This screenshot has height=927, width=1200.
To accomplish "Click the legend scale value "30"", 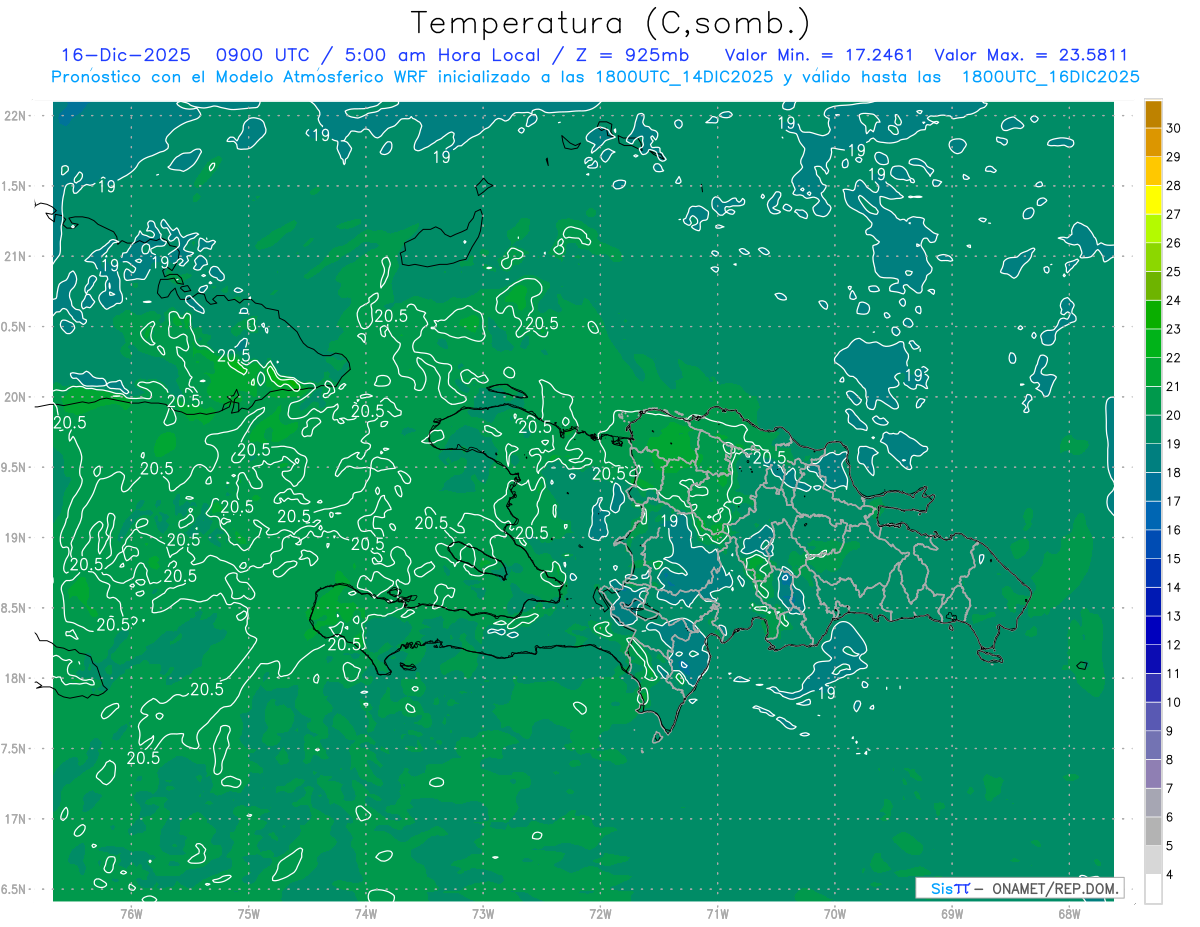I will coord(1173,128).
